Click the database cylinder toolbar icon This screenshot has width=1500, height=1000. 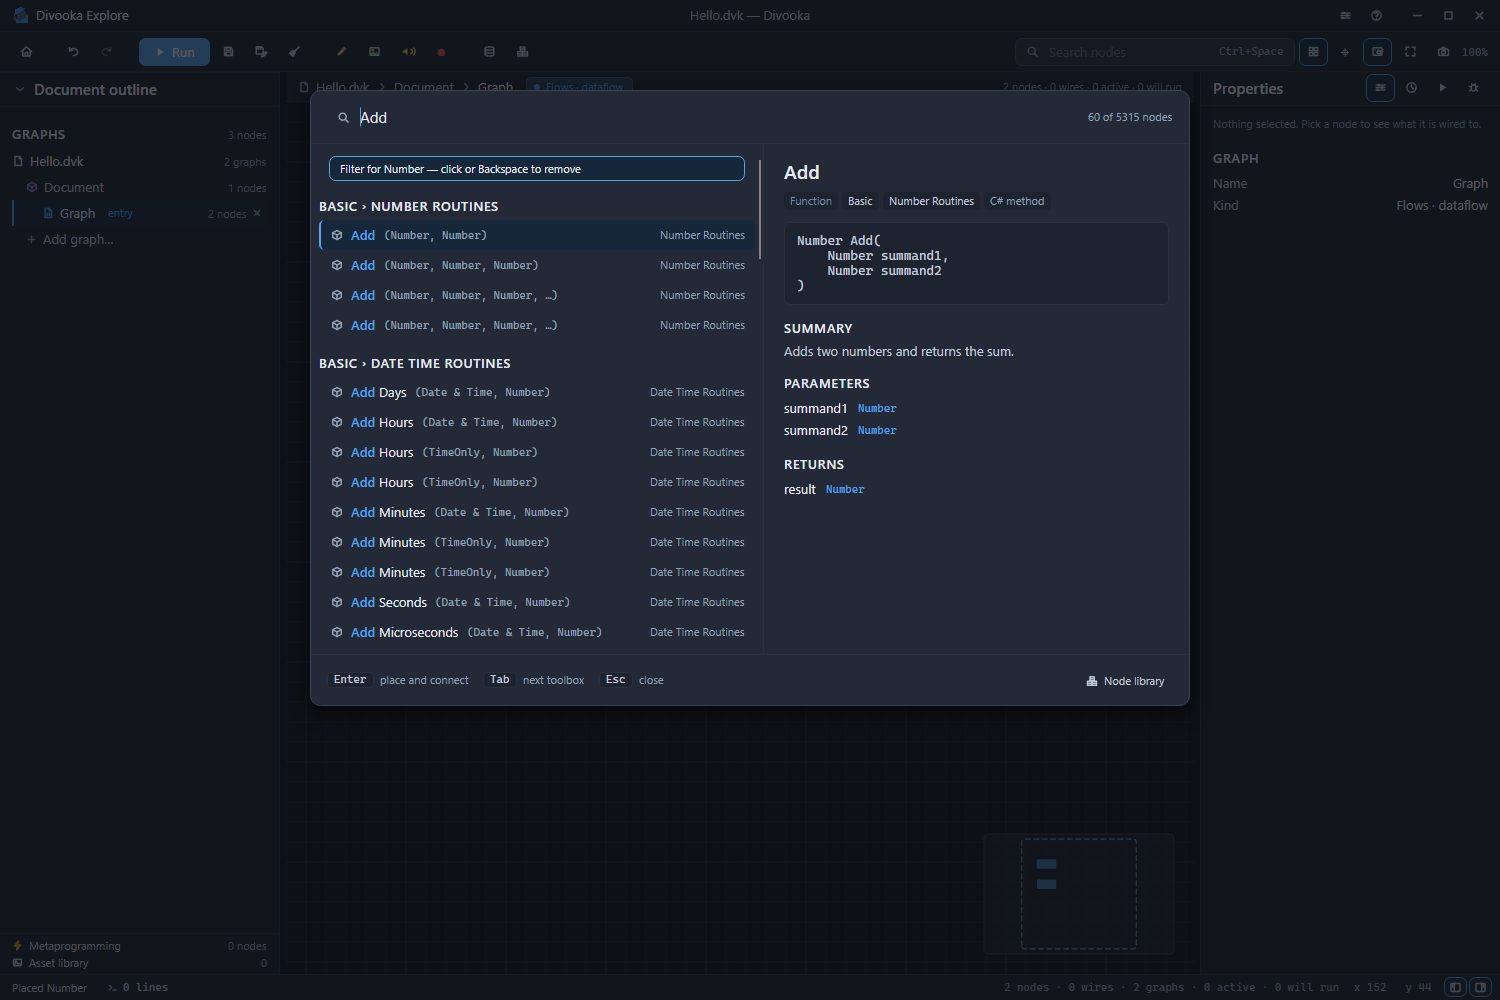489,52
